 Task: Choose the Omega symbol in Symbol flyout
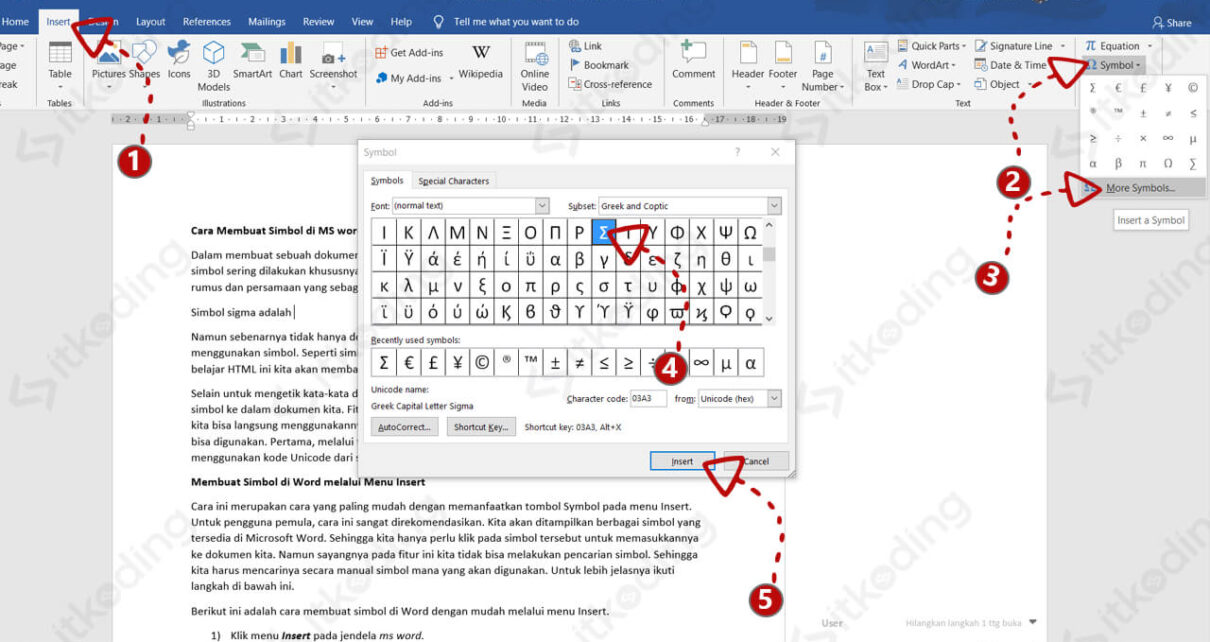(x=1167, y=163)
